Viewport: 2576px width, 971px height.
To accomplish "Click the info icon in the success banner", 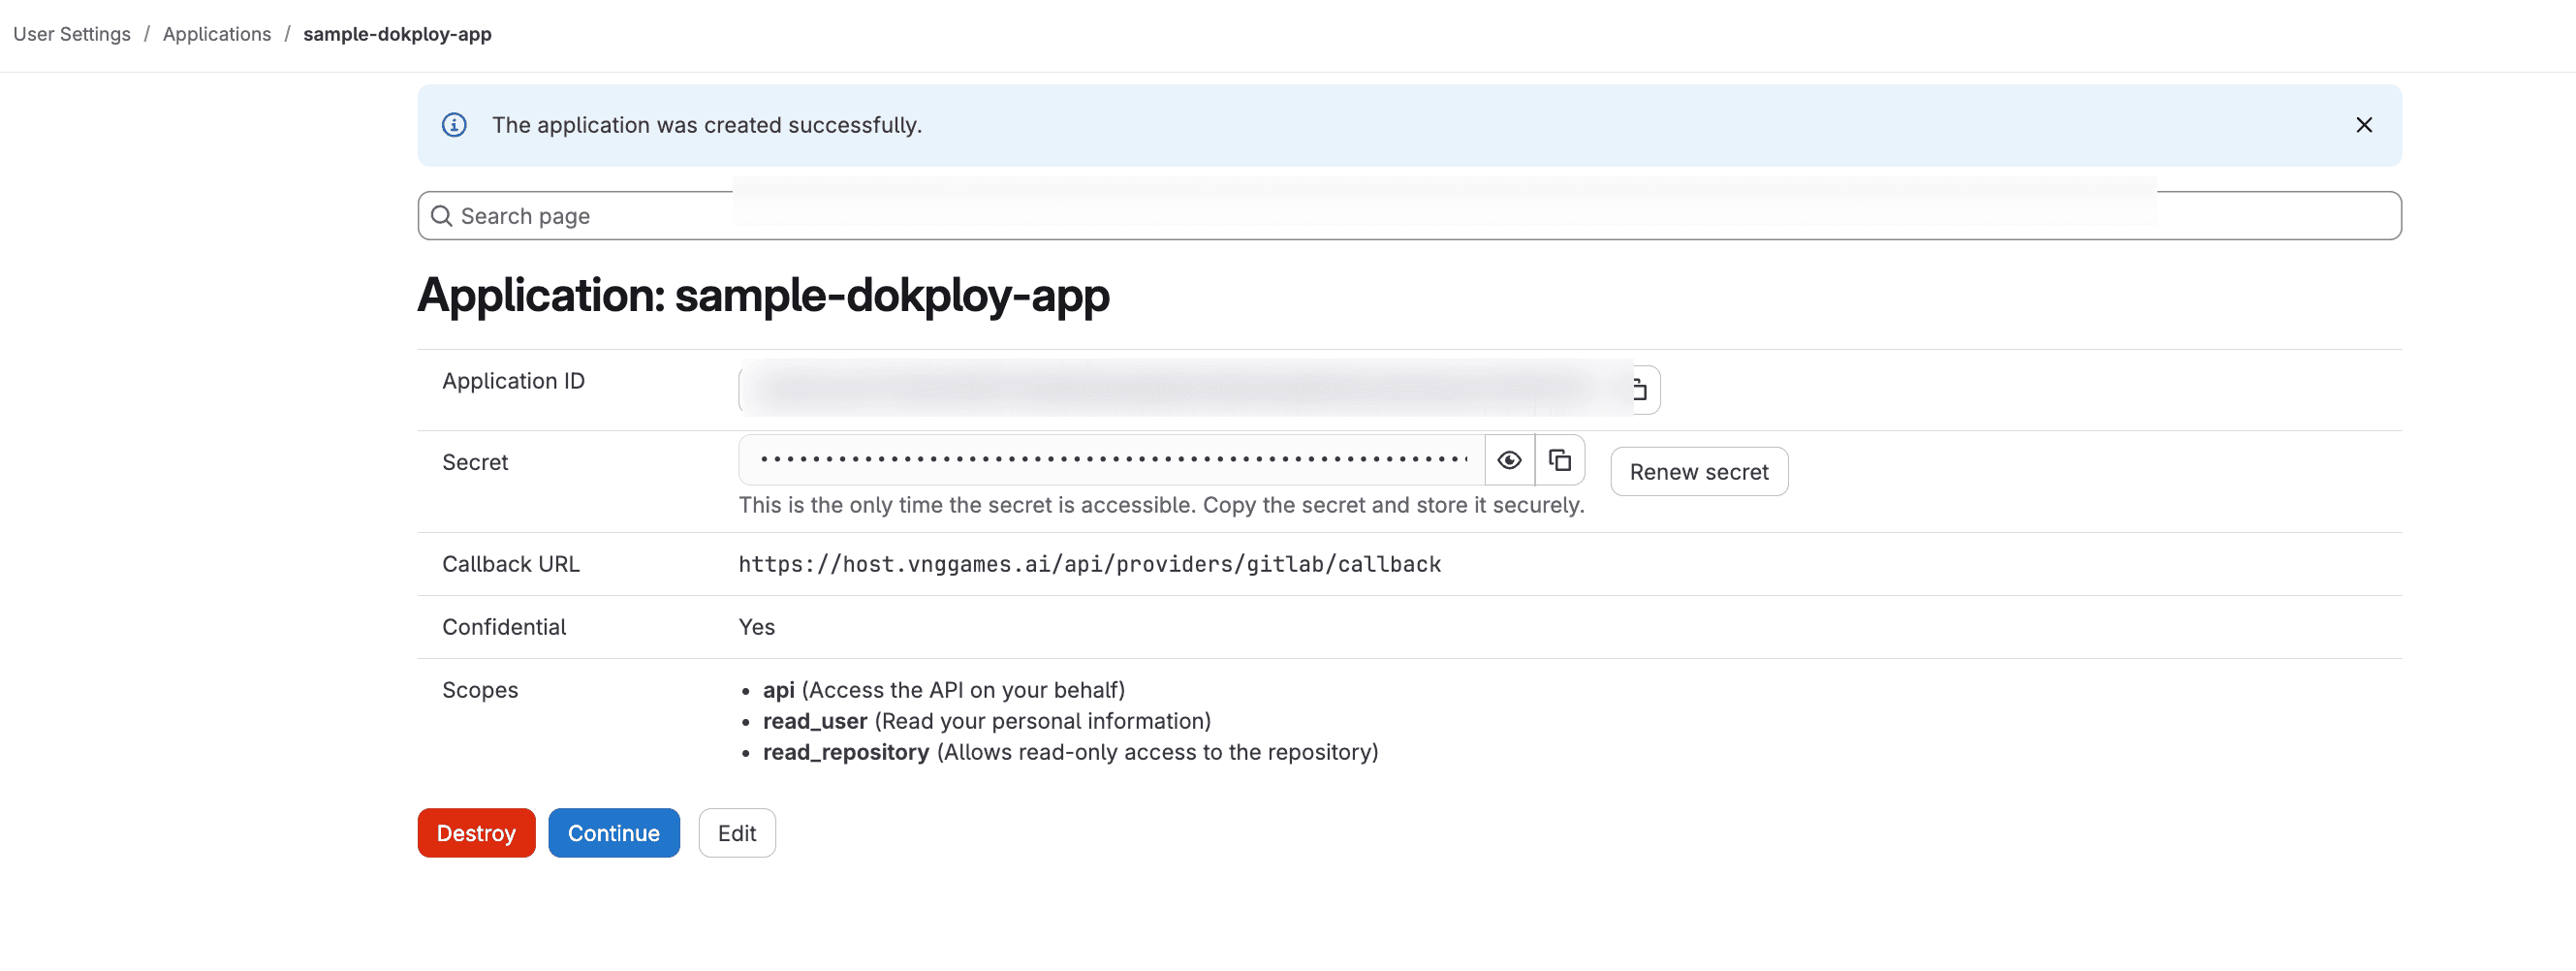I will [x=455, y=125].
